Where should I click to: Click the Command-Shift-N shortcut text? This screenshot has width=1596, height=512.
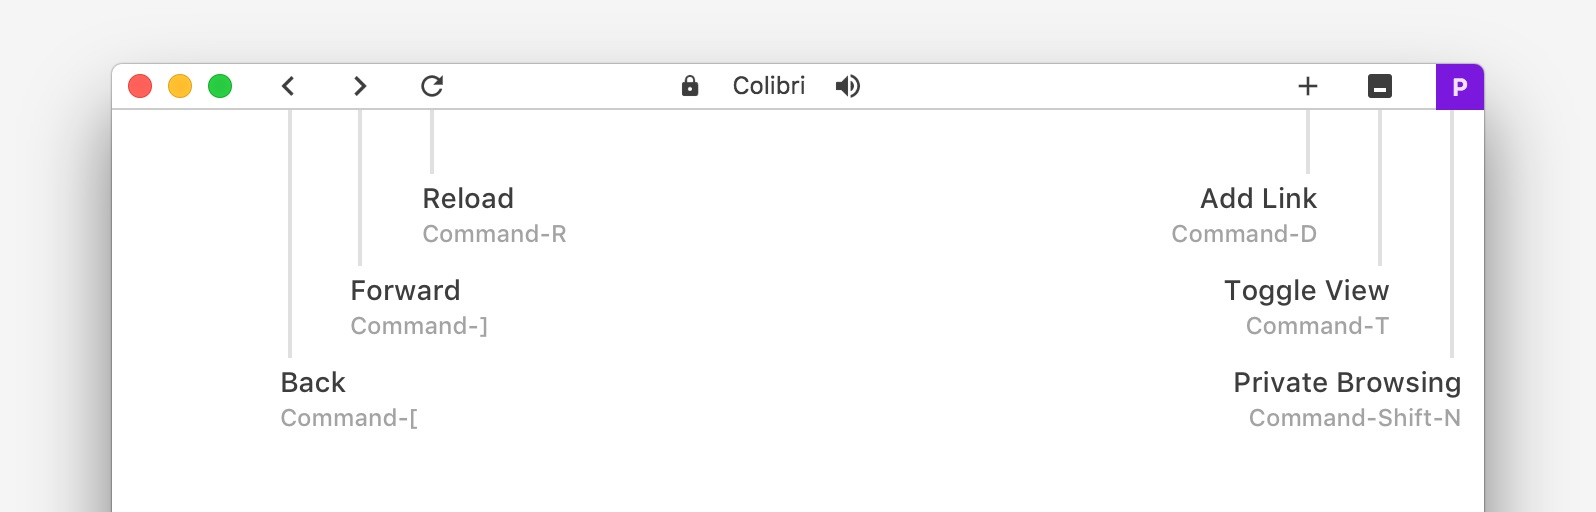coord(1355,418)
